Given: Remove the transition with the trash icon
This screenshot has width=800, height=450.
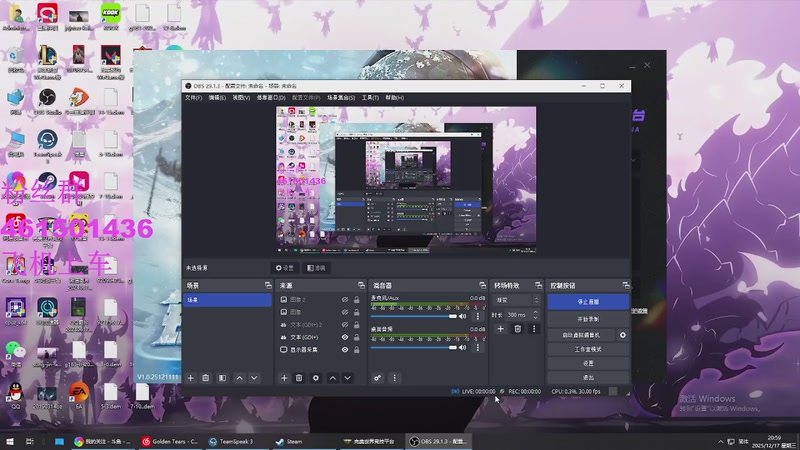Looking at the screenshot, I should (517, 329).
